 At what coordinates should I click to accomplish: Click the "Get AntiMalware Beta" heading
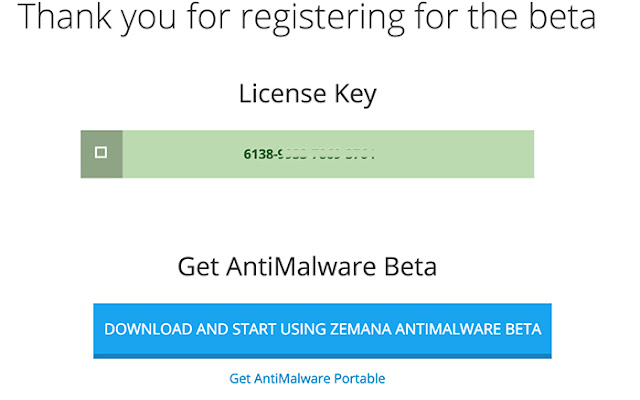coord(307,267)
